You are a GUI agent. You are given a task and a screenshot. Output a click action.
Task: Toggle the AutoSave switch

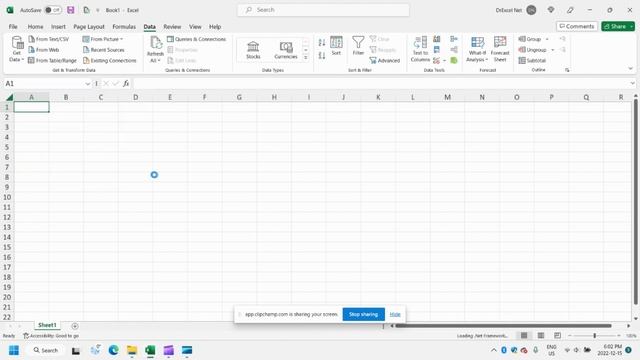click(53, 10)
